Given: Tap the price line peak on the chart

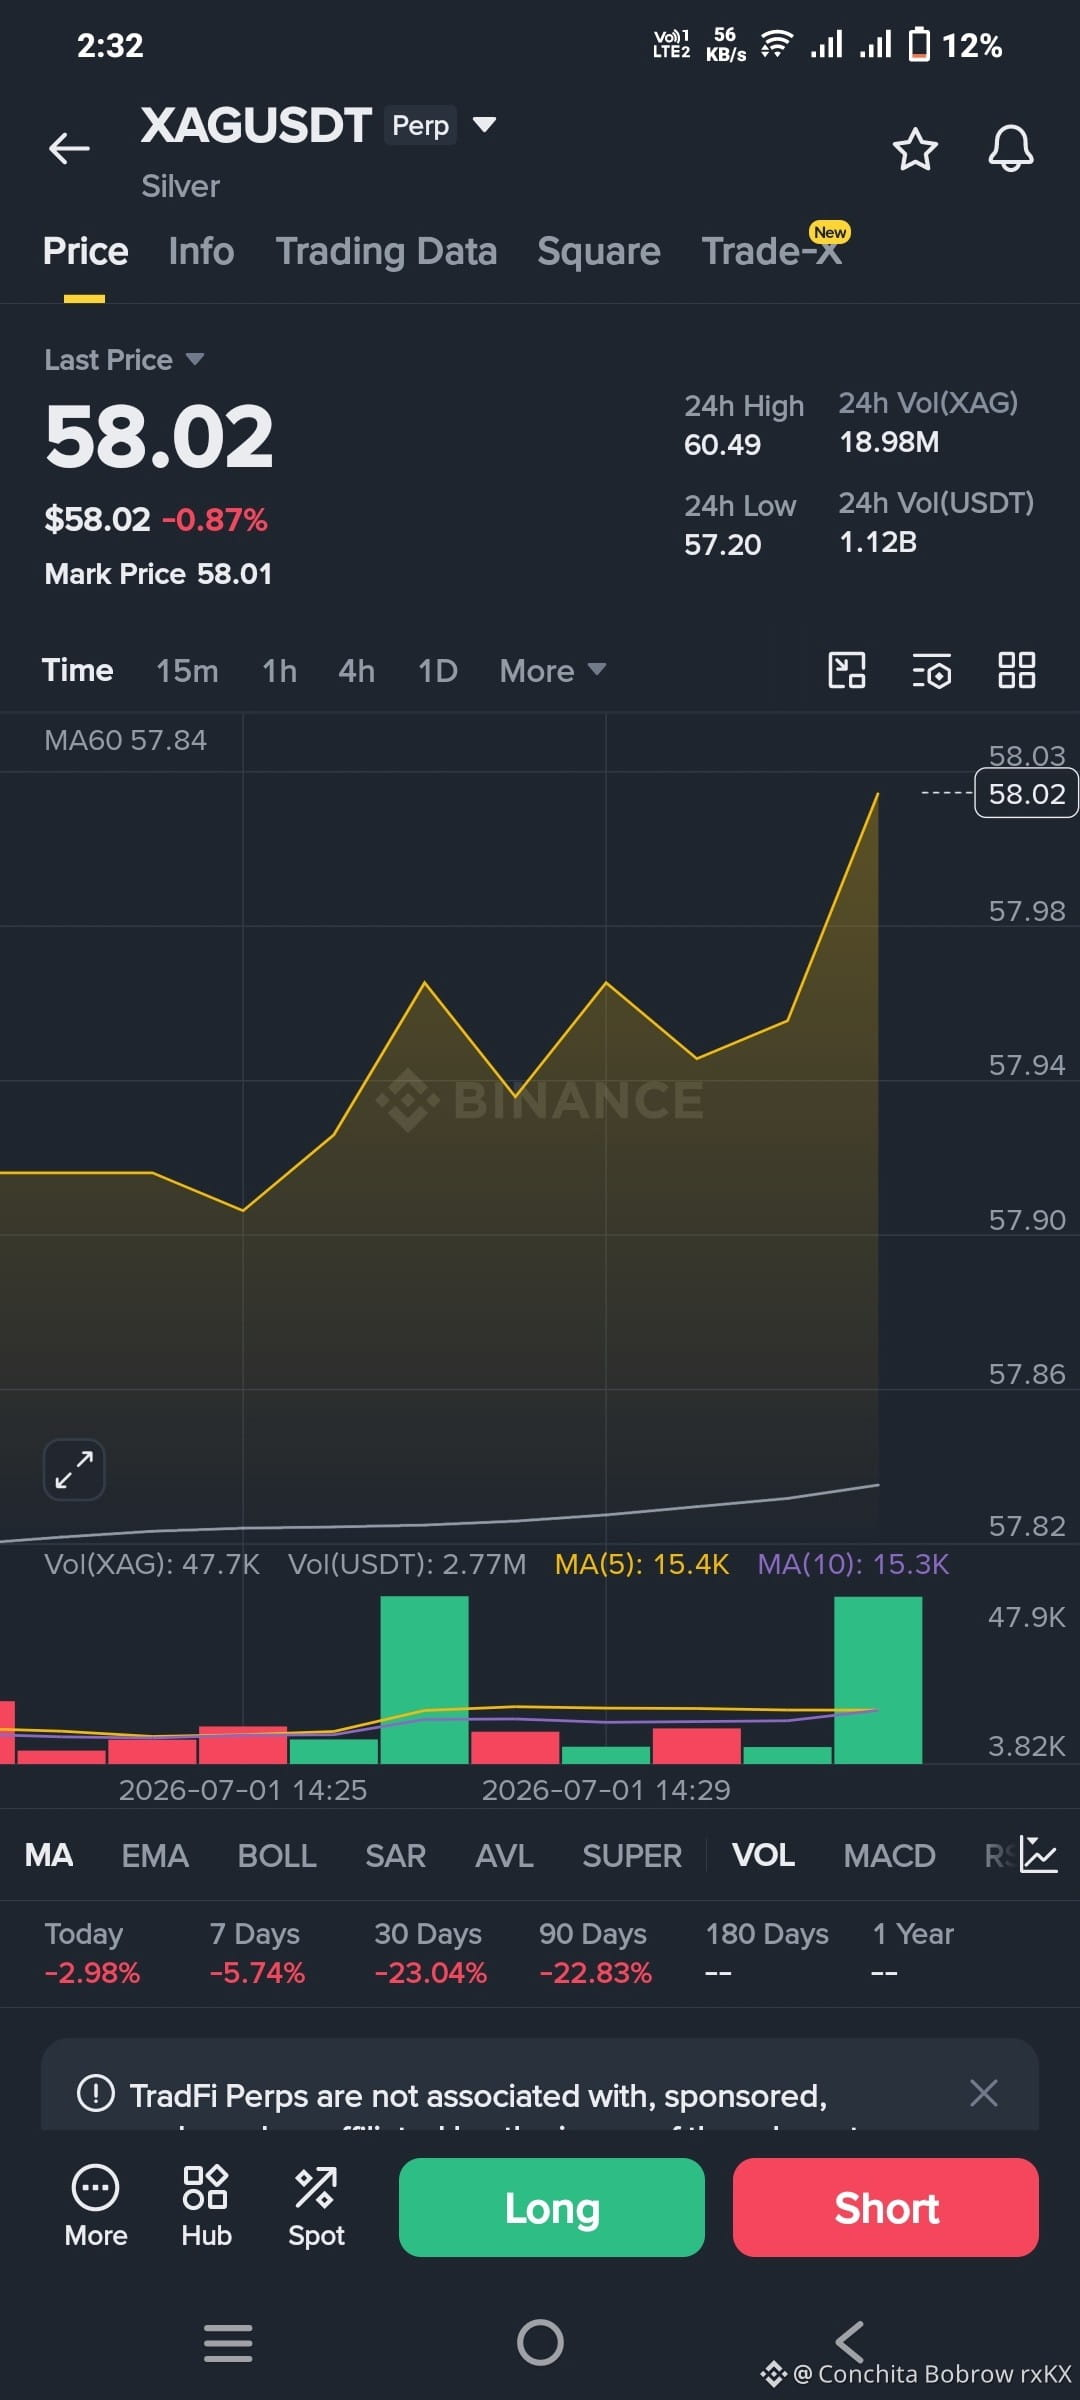Looking at the screenshot, I should [878, 794].
